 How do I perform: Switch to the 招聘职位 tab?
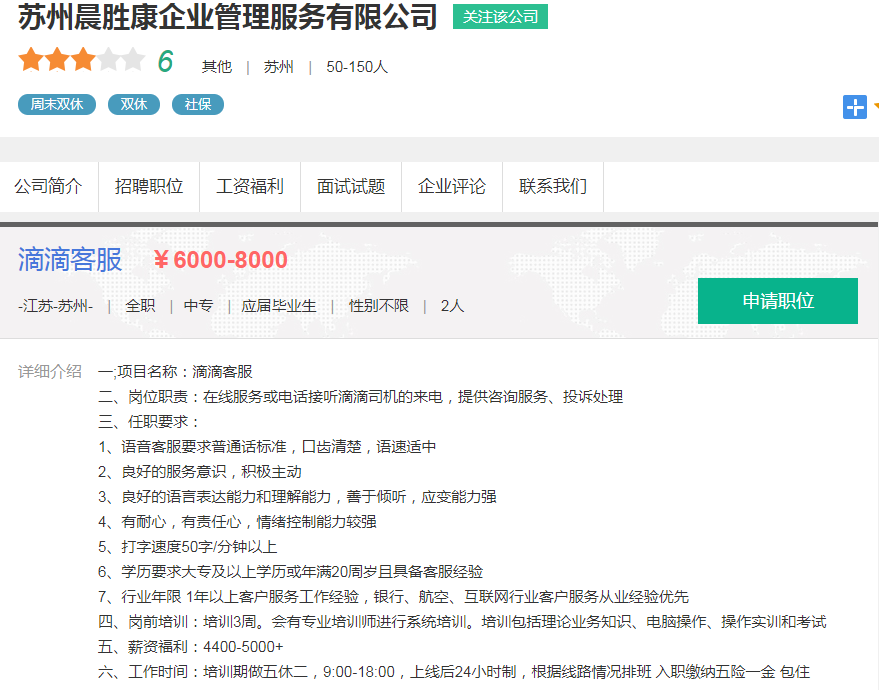coord(149,187)
